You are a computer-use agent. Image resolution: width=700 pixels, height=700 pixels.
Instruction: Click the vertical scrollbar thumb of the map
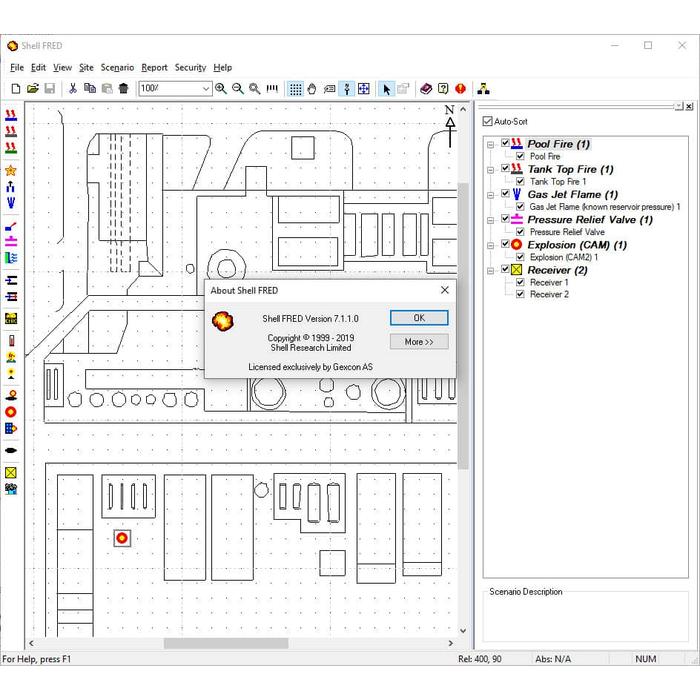point(463,325)
